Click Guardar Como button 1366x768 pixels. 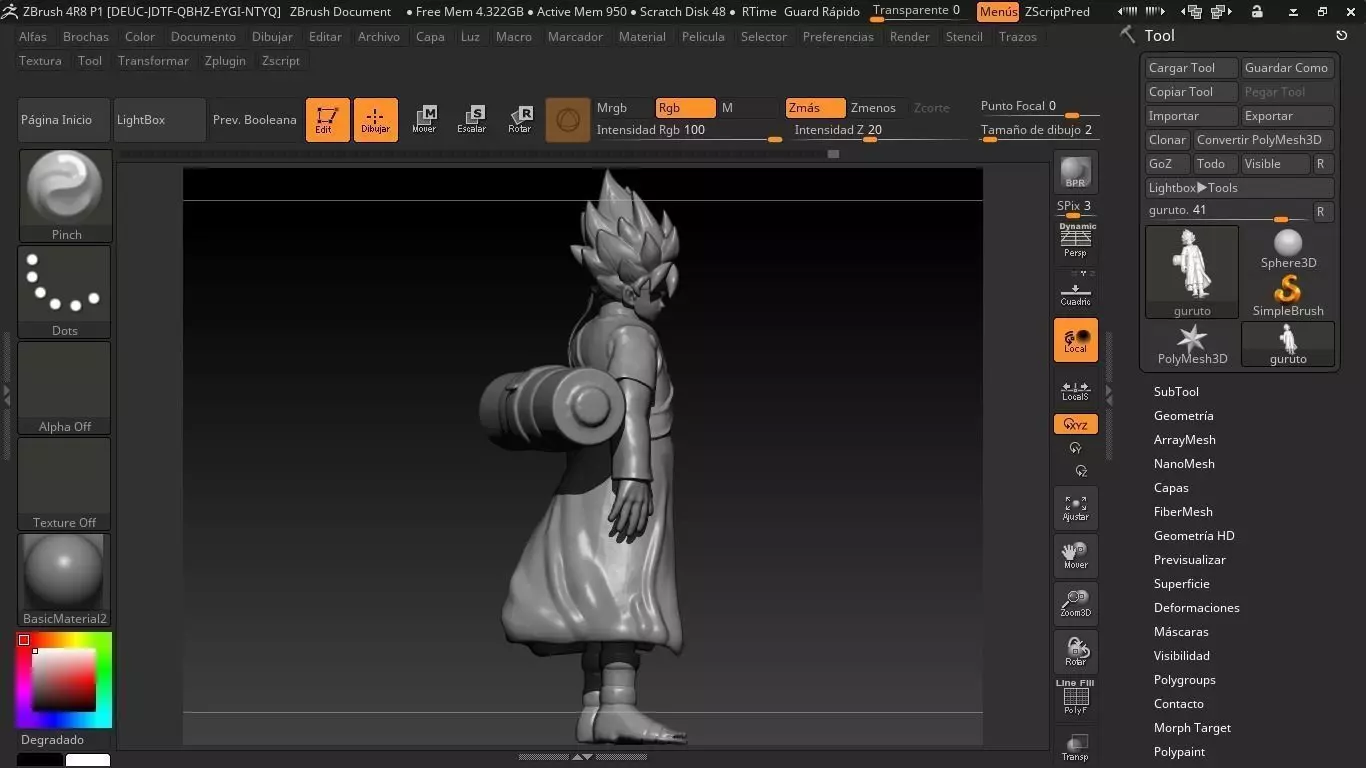1288,68
